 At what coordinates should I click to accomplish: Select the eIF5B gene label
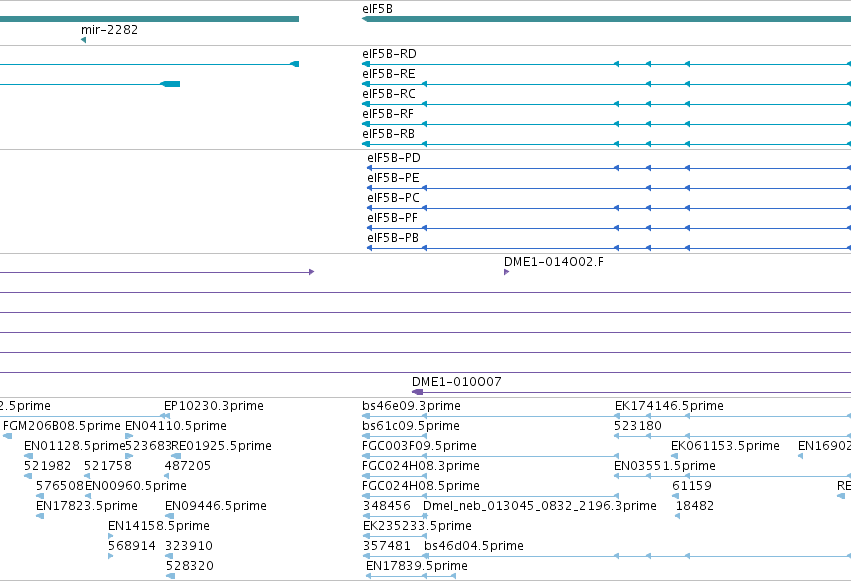pyautogui.click(x=377, y=9)
